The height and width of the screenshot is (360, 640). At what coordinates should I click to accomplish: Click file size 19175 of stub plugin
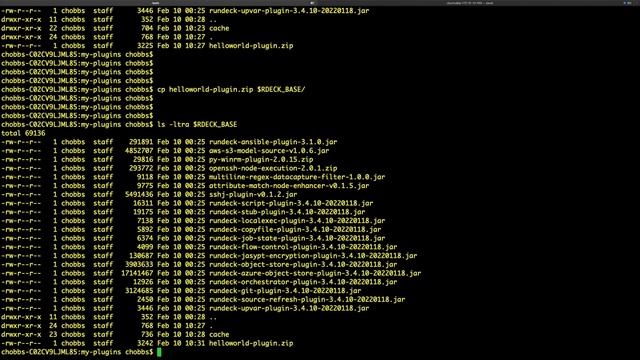click(x=143, y=212)
